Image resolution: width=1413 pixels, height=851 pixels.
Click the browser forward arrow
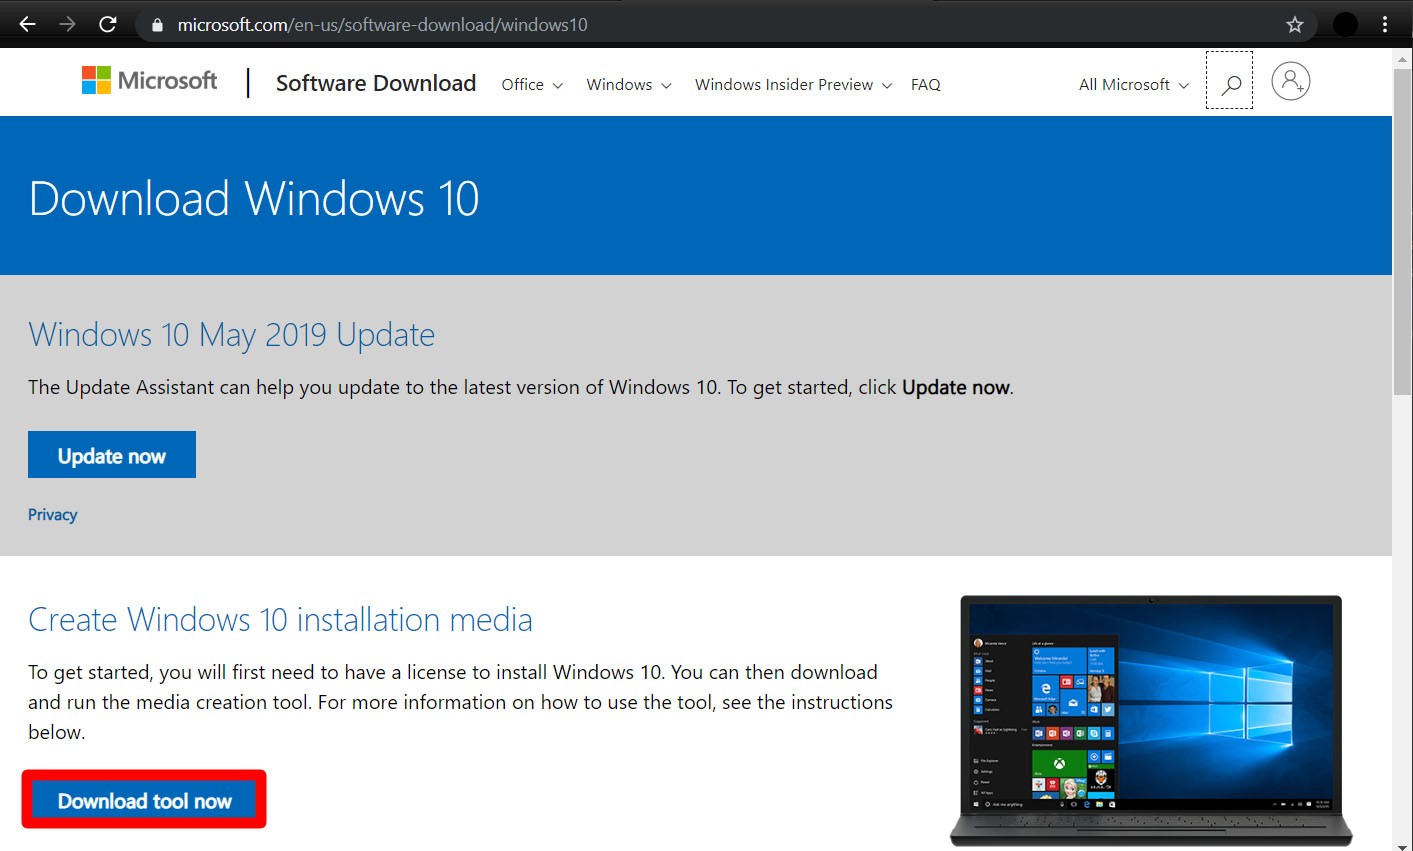tap(67, 23)
